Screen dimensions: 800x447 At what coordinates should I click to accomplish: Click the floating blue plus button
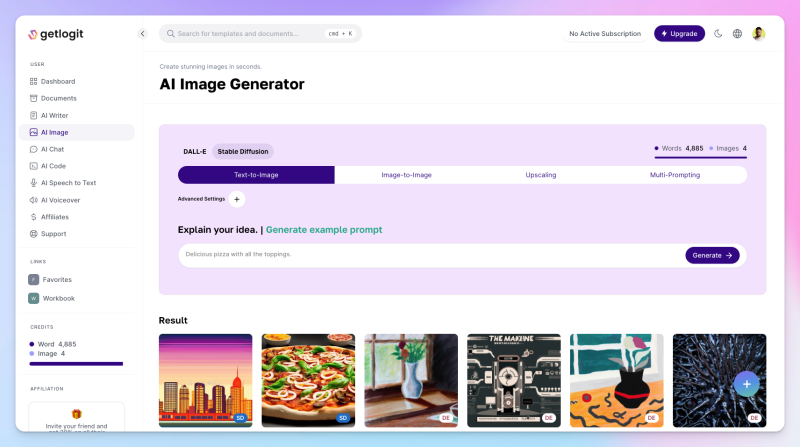(x=747, y=384)
